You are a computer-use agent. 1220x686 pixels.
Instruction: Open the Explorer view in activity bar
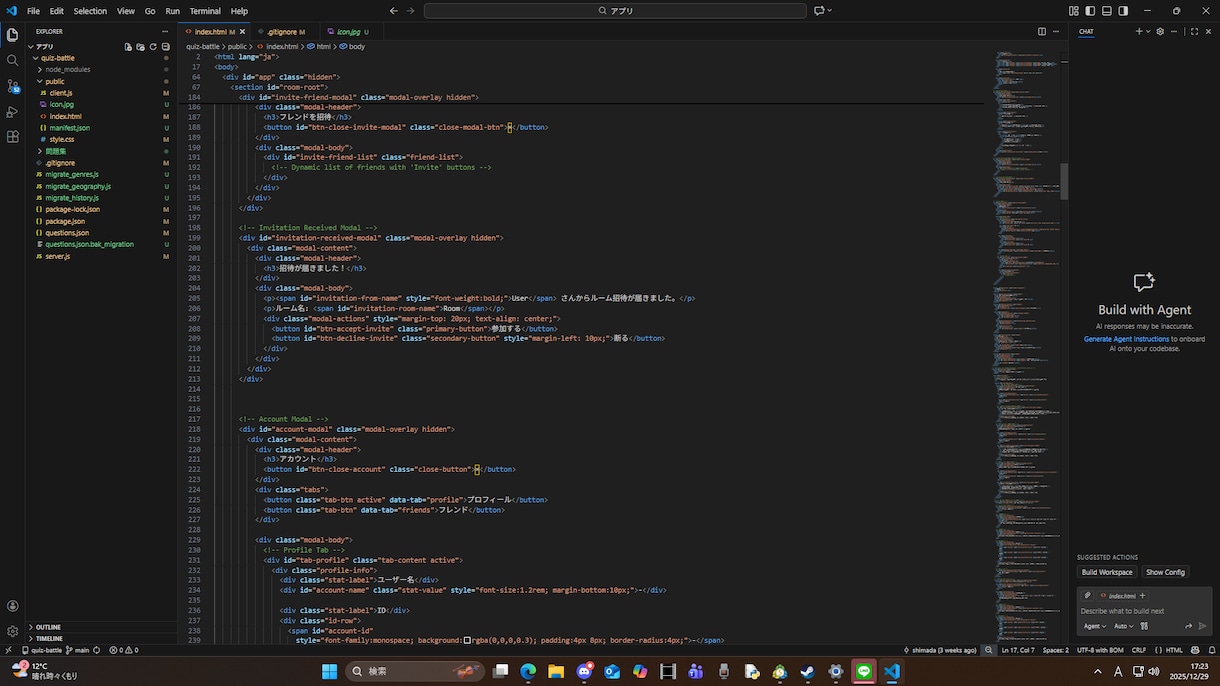click(x=13, y=34)
